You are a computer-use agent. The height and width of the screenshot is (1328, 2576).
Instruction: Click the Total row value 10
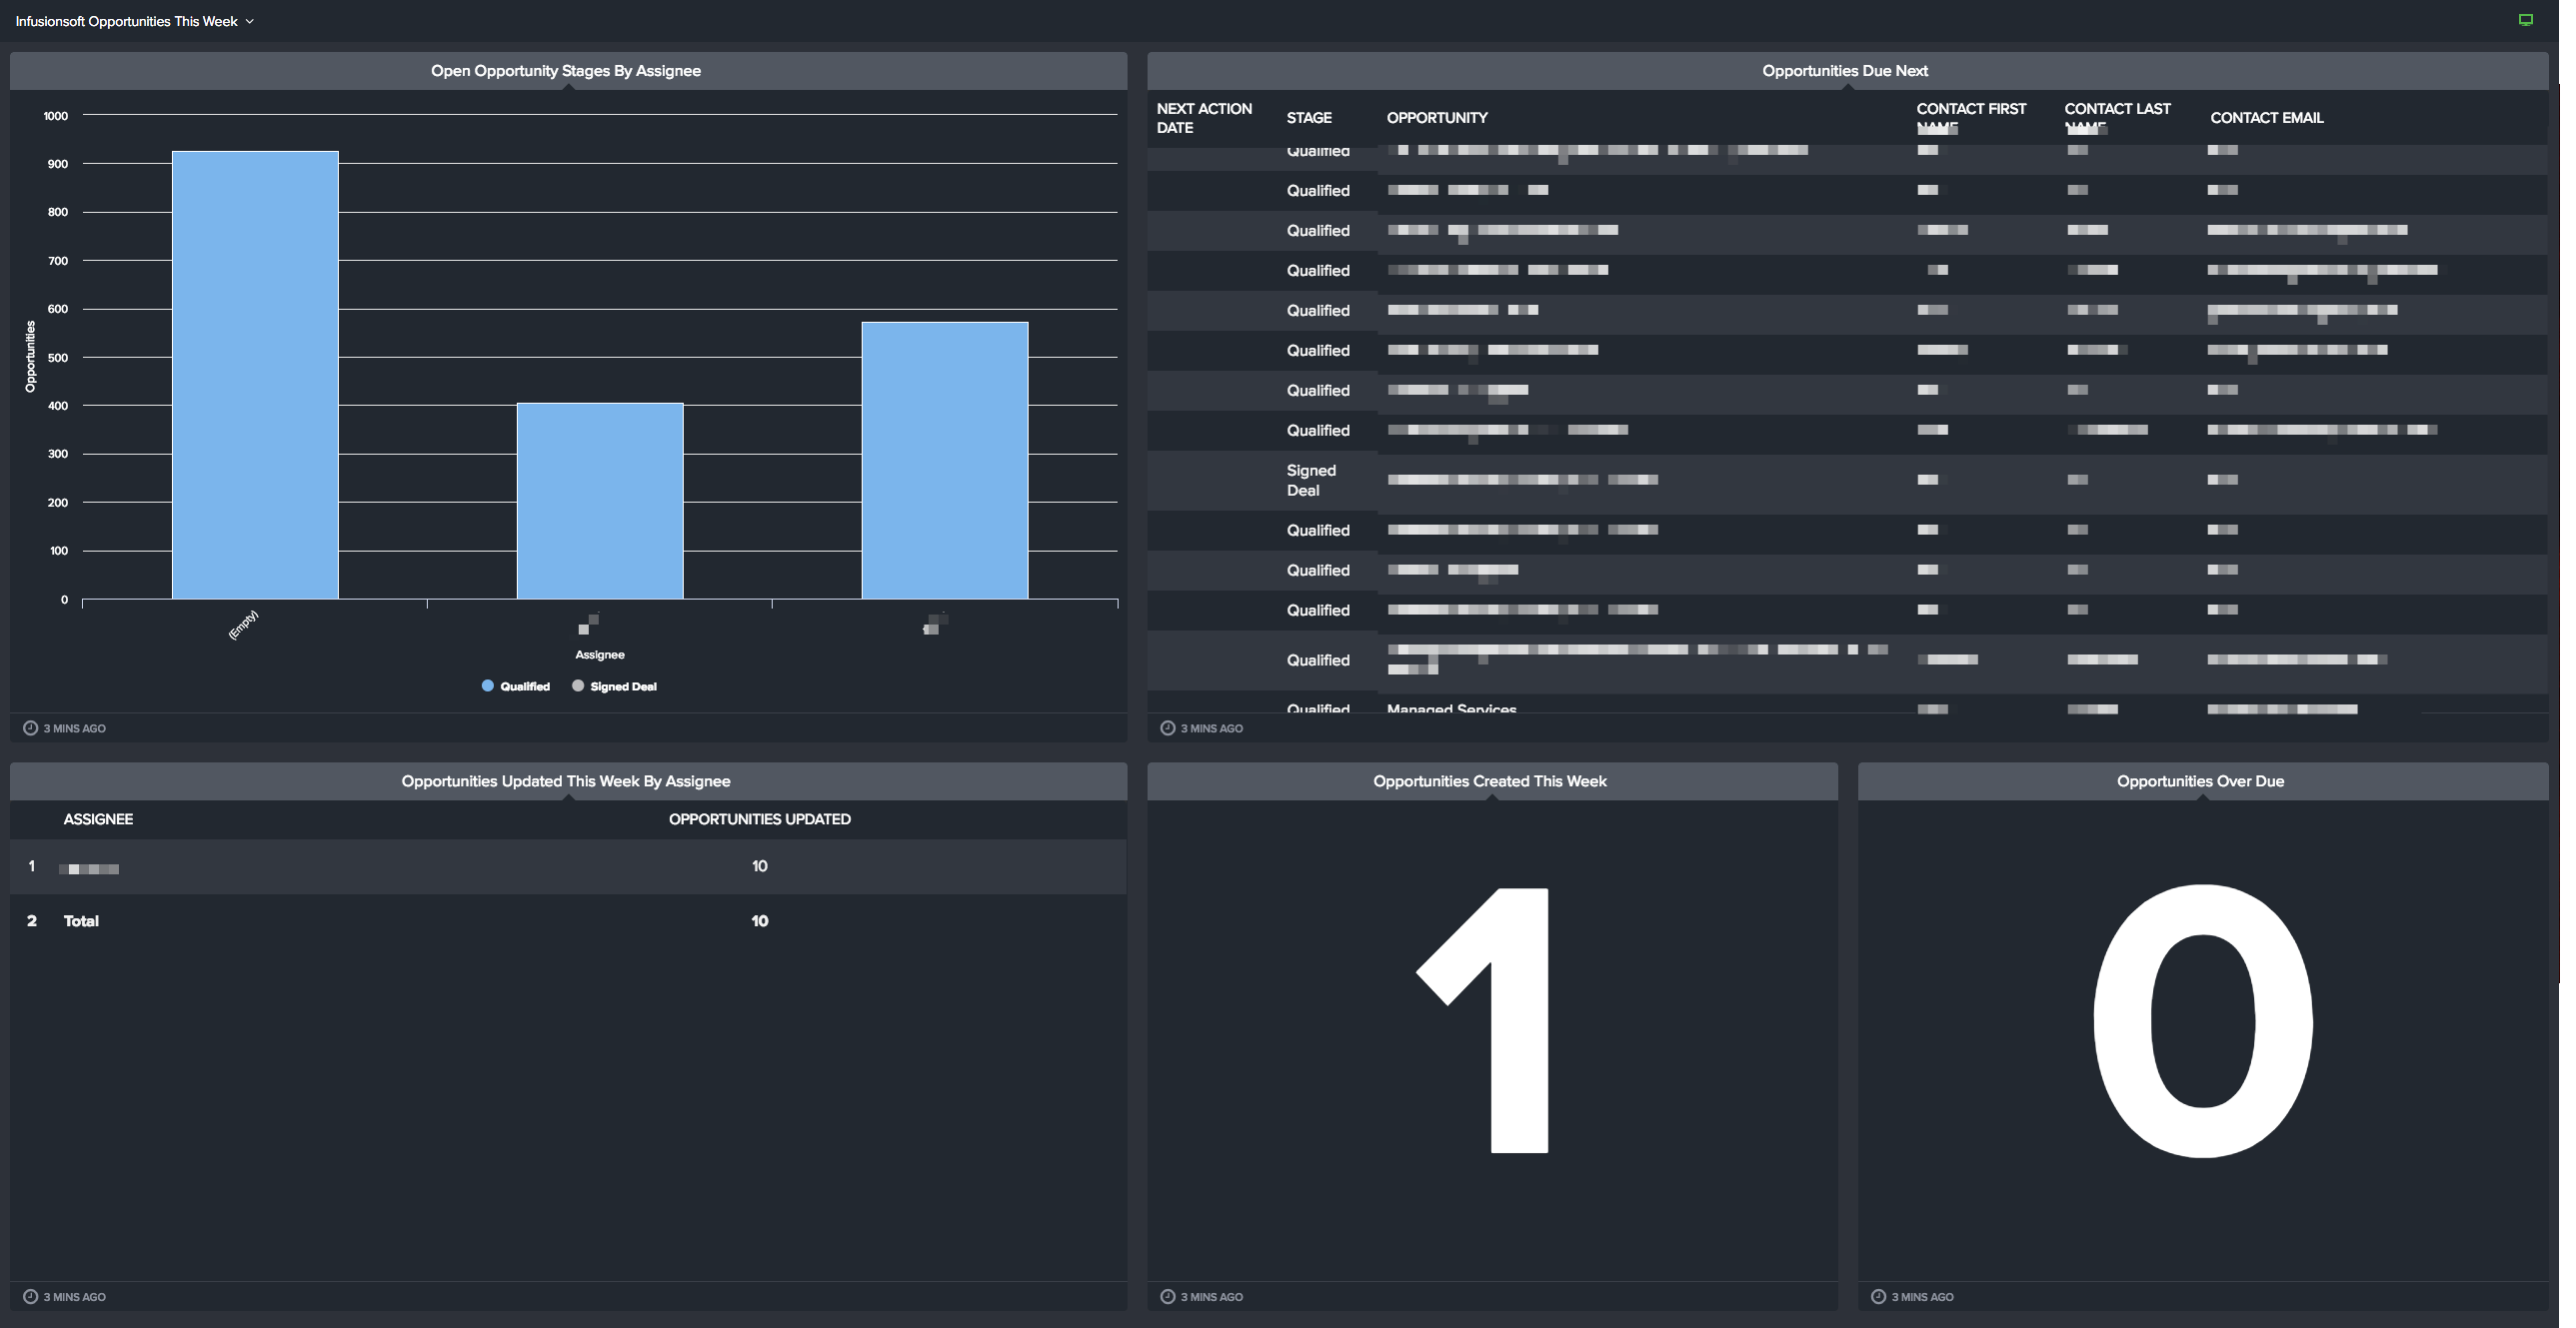pos(760,921)
